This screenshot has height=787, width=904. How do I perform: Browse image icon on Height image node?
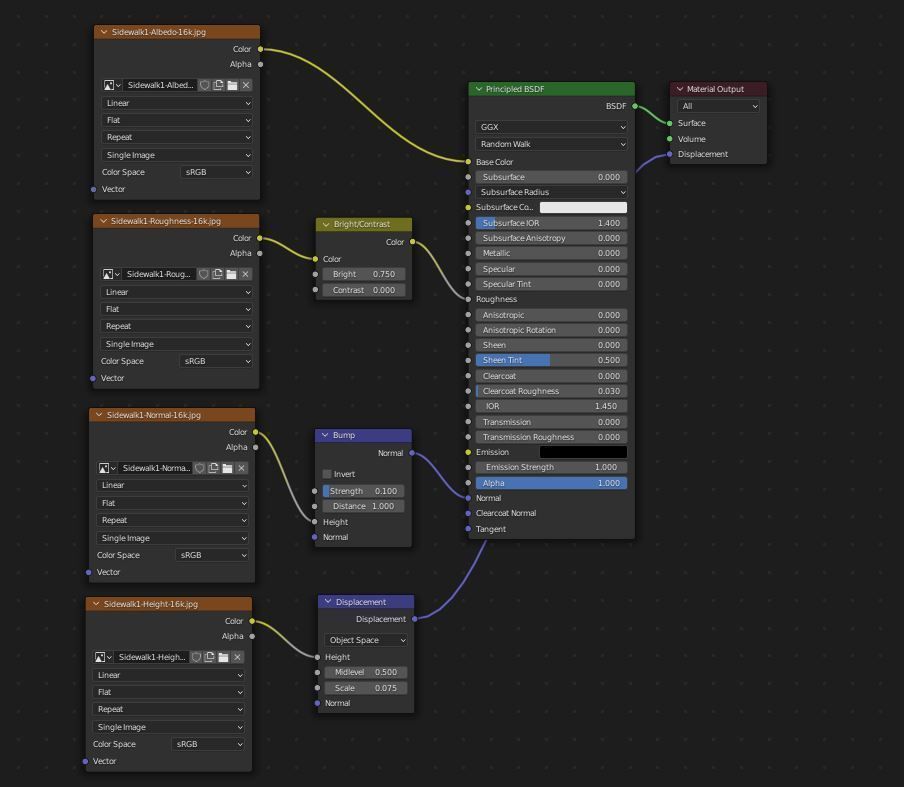[x=103, y=657]
